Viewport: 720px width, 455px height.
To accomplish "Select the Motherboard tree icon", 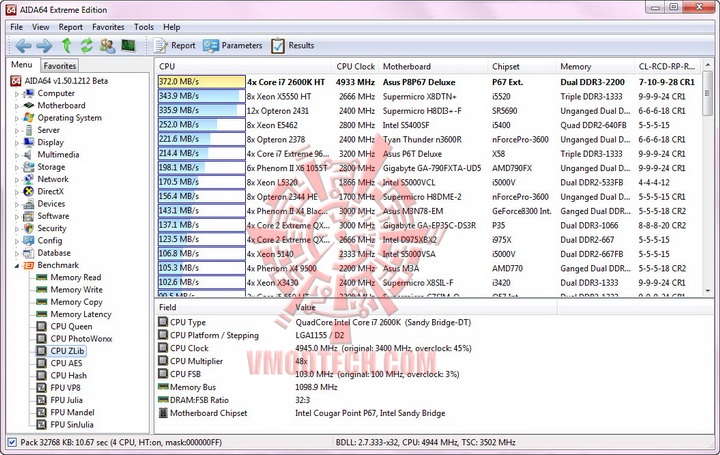I will pyautogui.click(x=29, y=105).
